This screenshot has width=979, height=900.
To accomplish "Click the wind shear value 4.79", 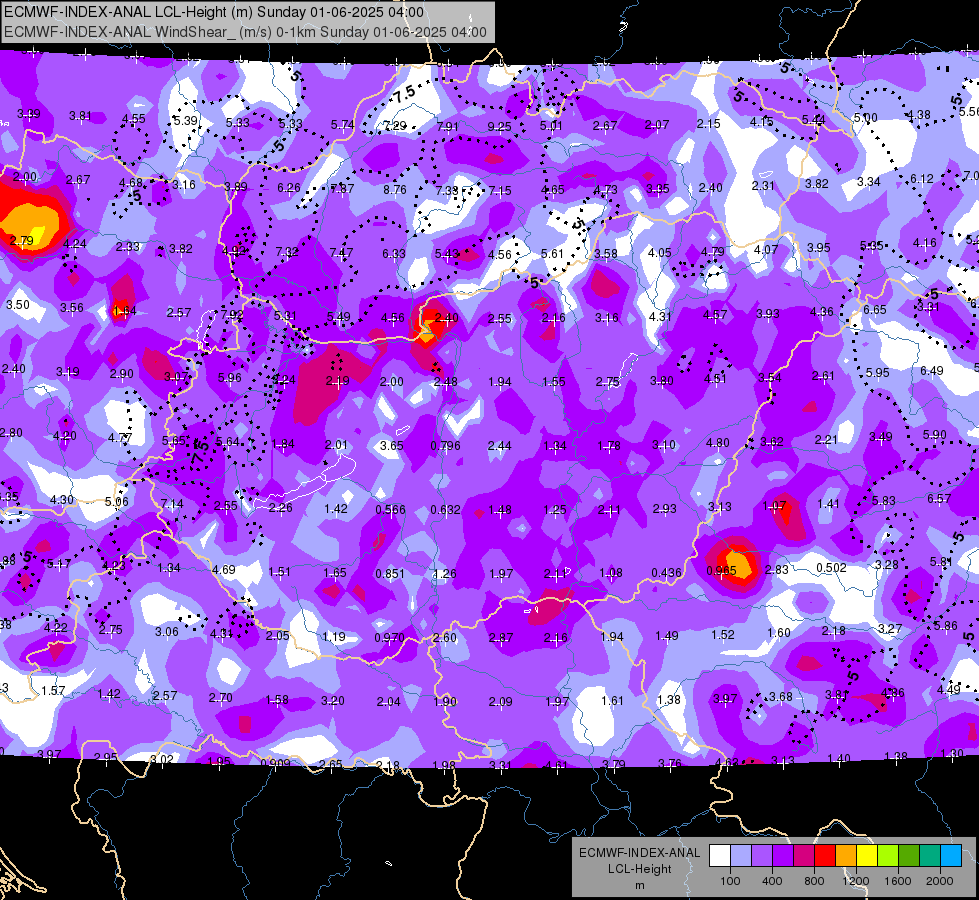I will [712, 252].
